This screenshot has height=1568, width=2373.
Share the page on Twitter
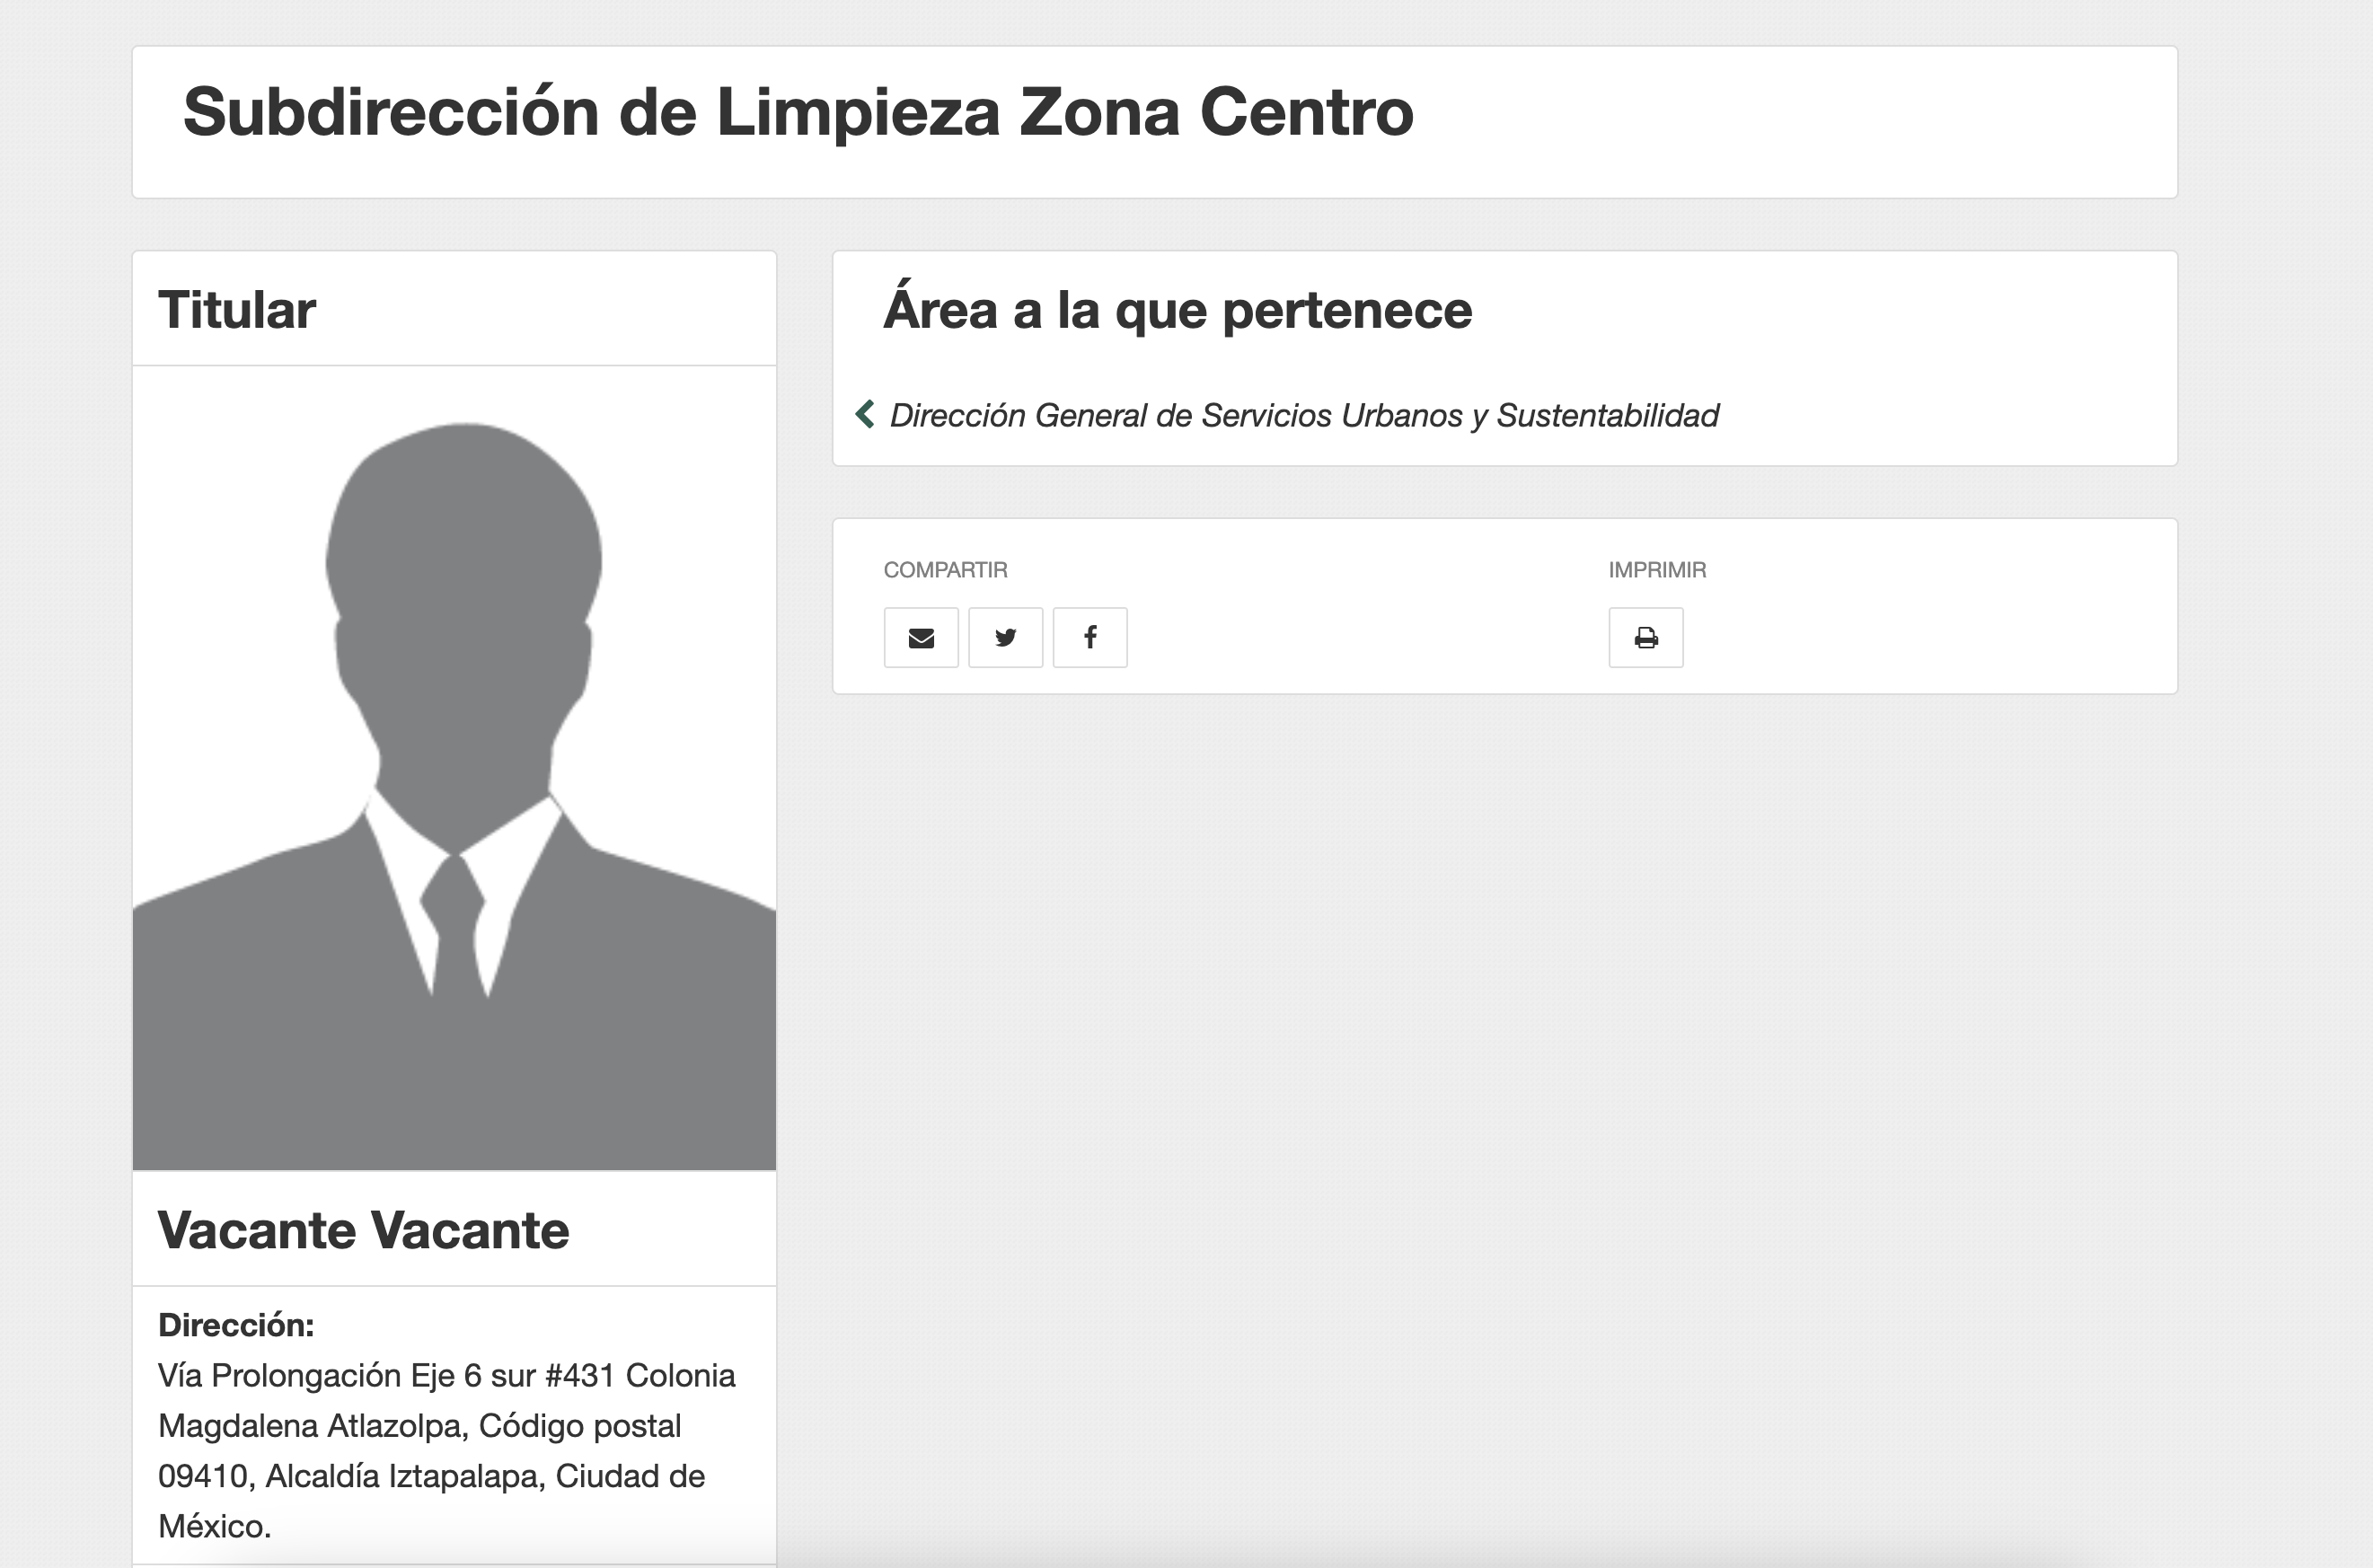tap(1005, 637)
